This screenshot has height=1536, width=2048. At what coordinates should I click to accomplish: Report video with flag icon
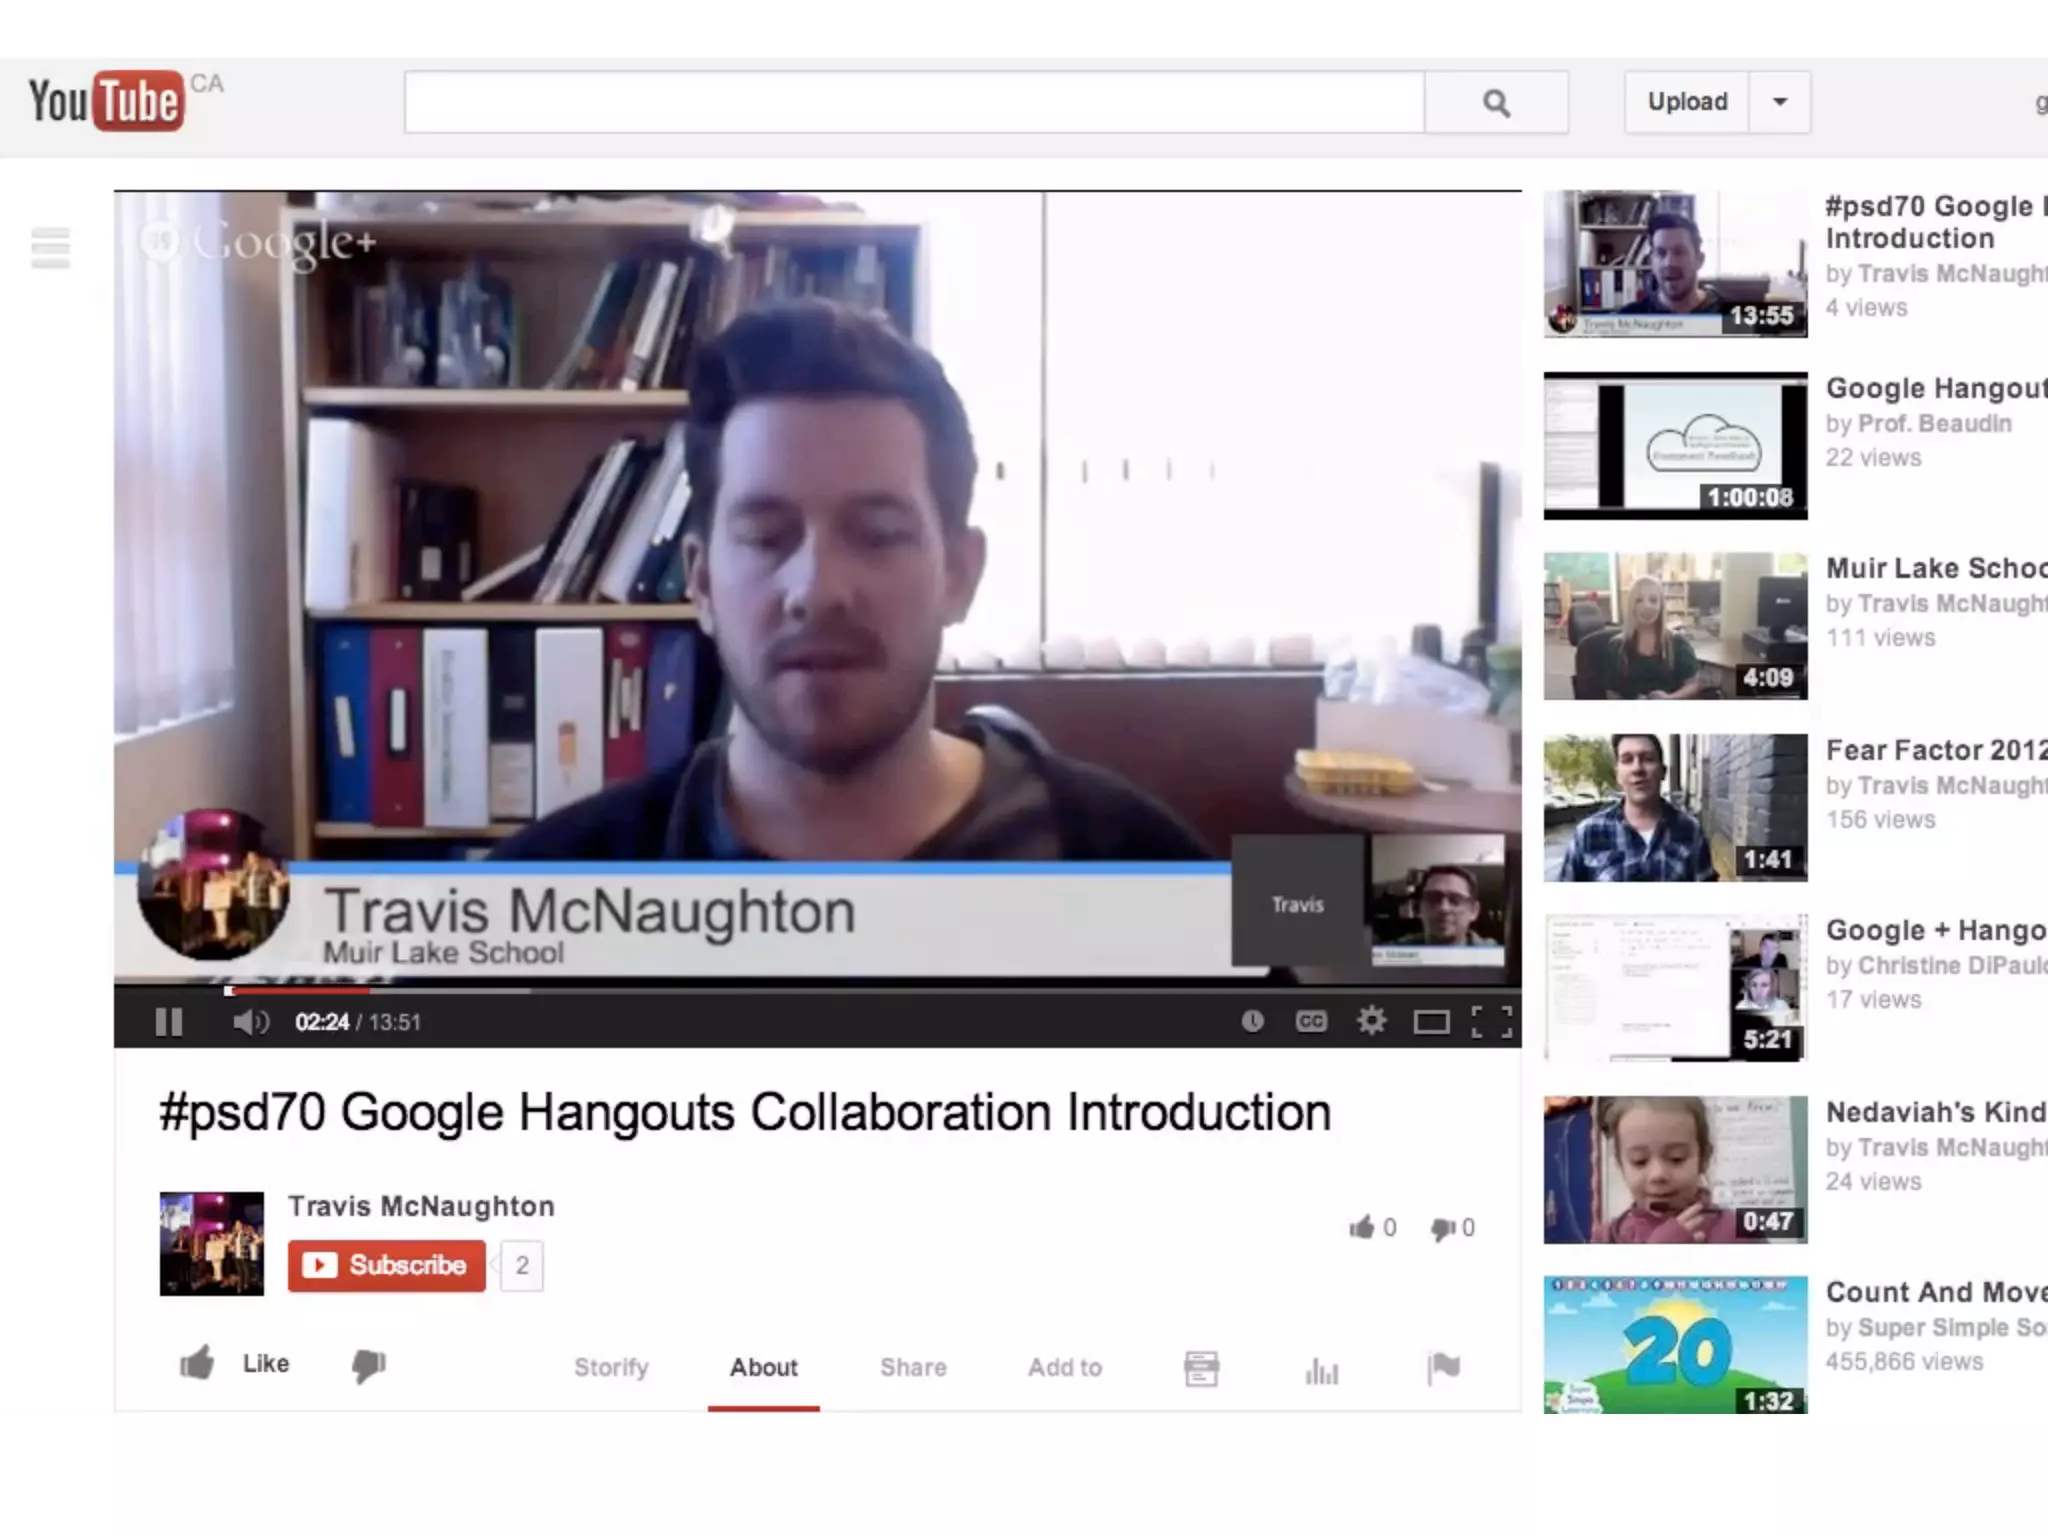click(x=1443, y=1368)
